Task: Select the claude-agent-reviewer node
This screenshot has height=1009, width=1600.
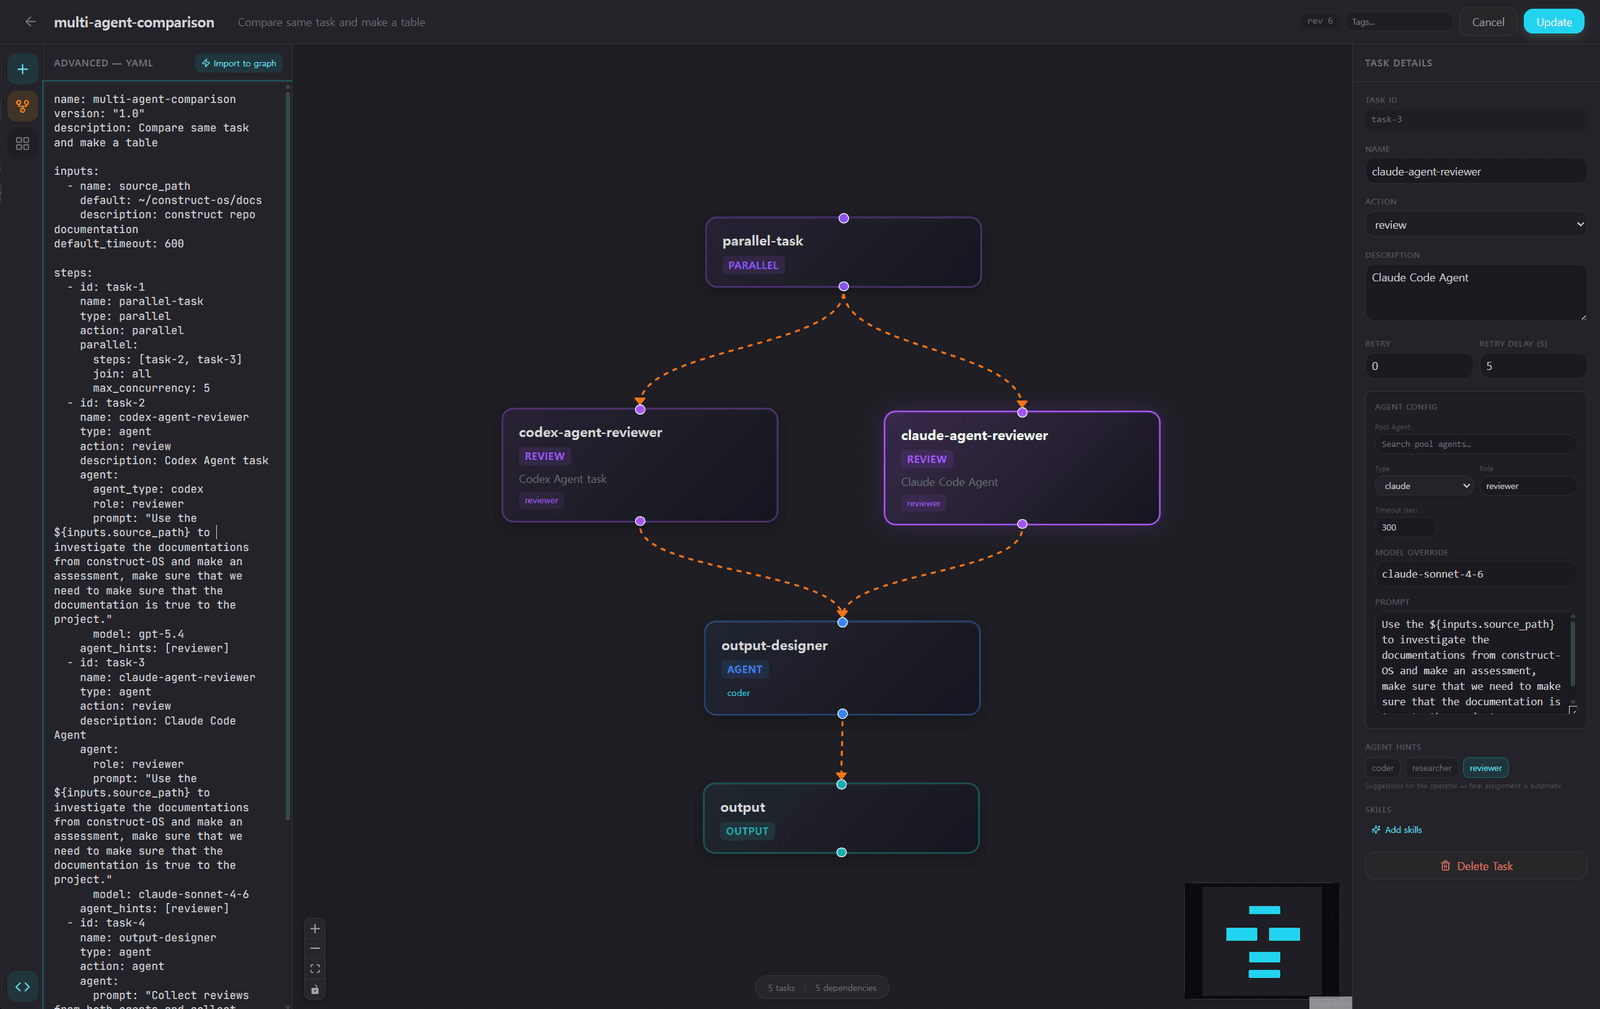Action: click(x=1022, y=468)
